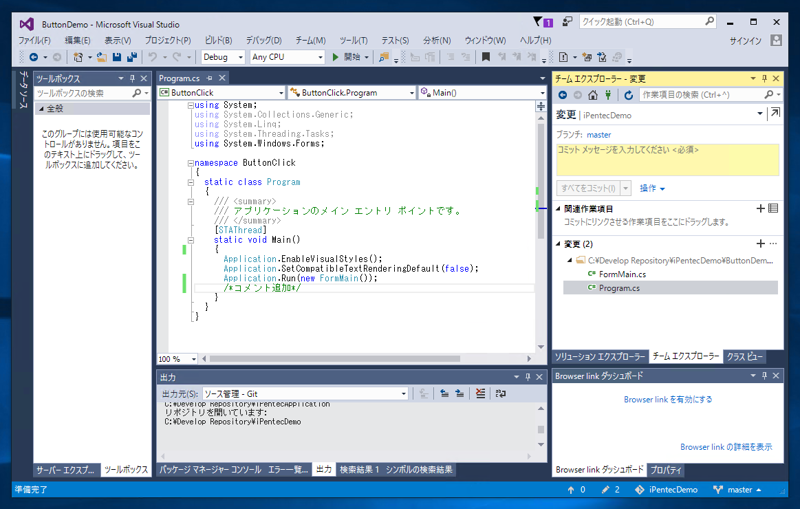Open the ファイル(F) menu
This screenshot has width=800, height=509.
tap(34, 40)
